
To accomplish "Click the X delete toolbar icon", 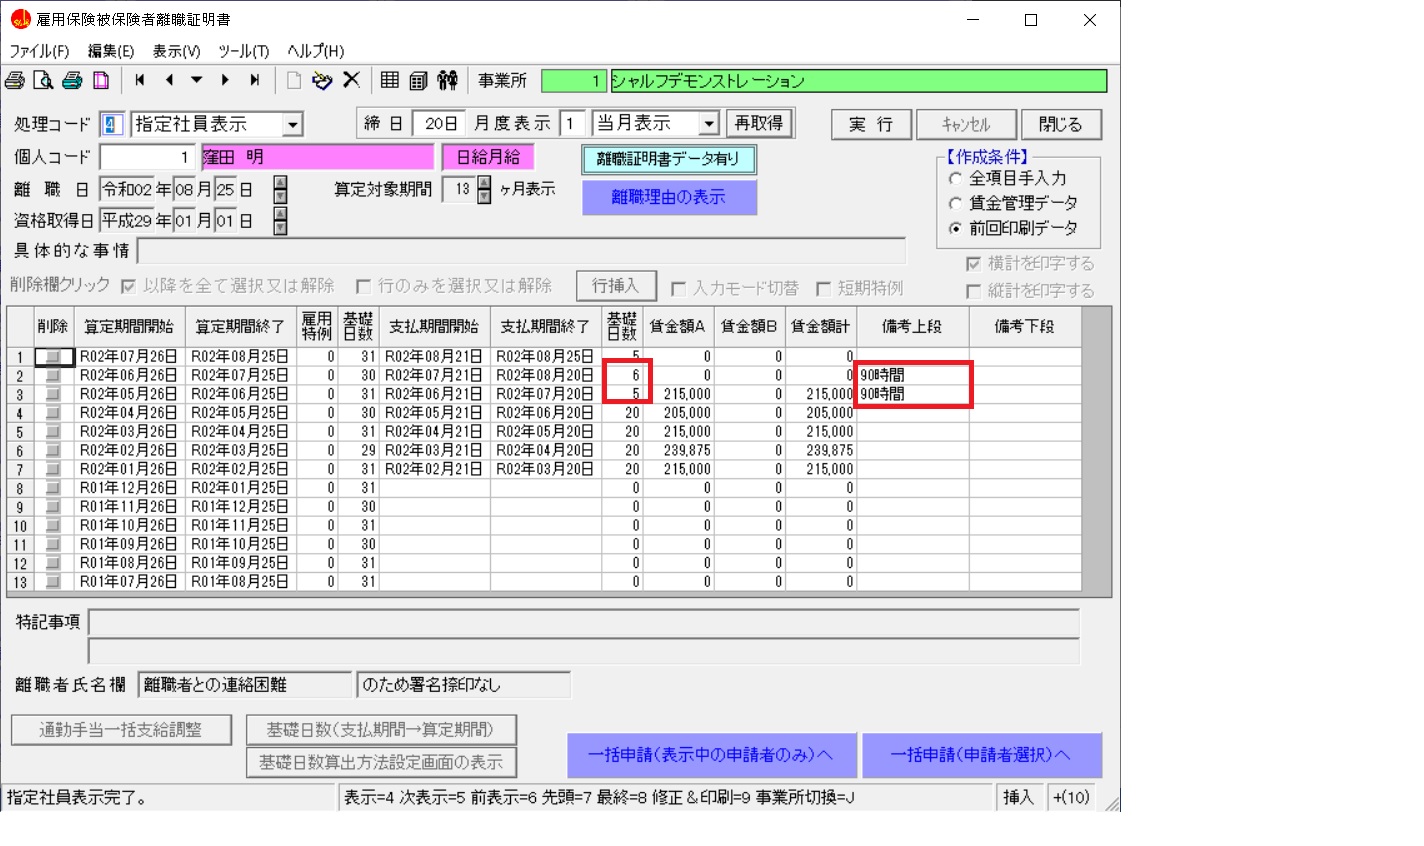I will [x=352, y=80].
